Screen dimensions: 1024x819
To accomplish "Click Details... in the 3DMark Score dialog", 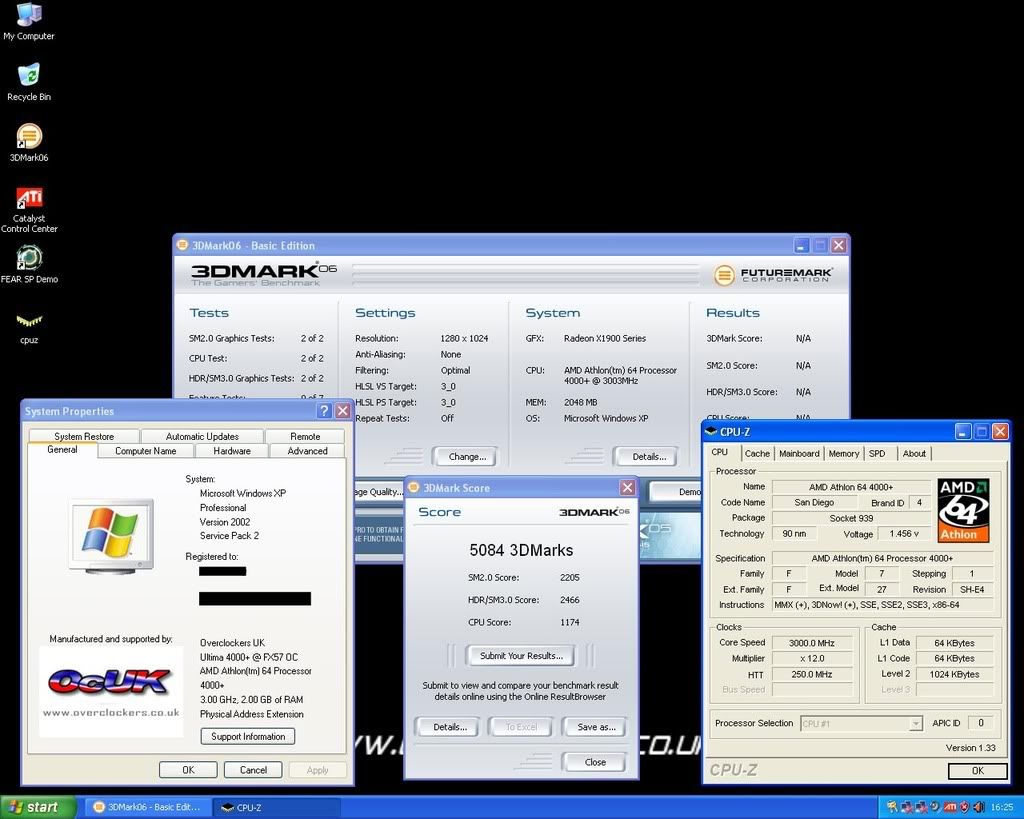I will click(x=450, y=727).
